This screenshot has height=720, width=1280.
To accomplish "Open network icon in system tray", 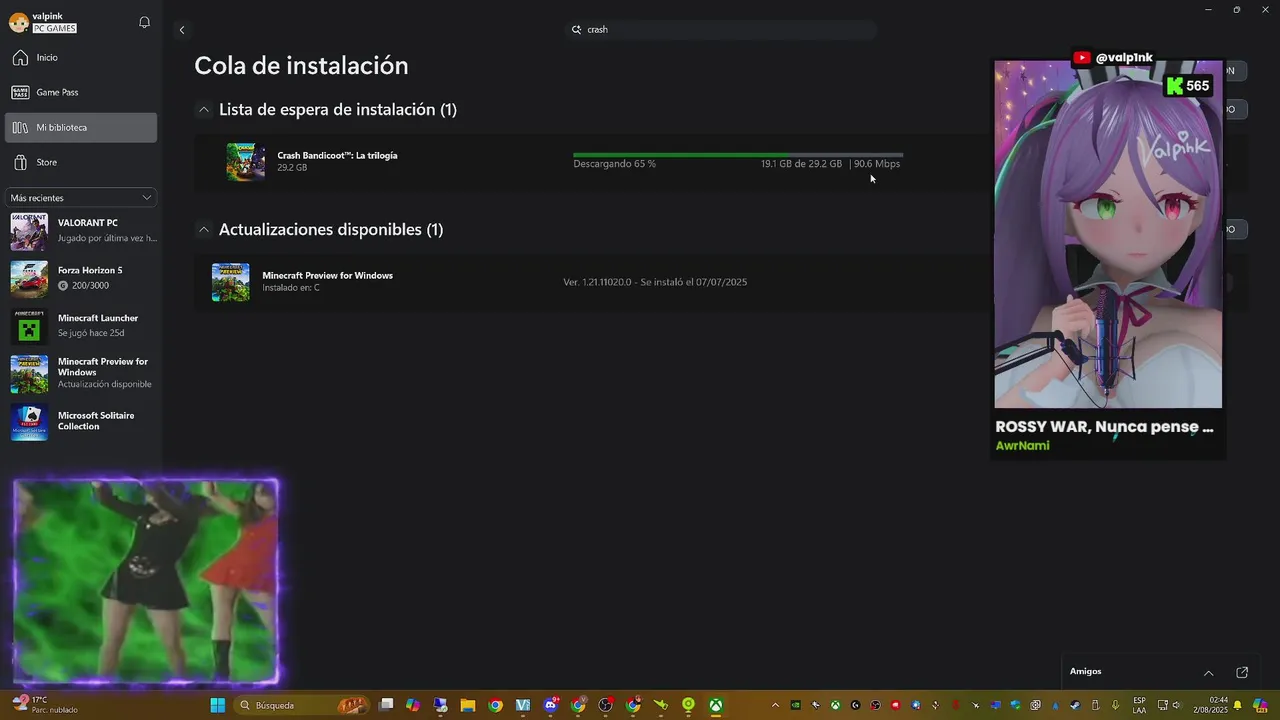I will 1162,705.
